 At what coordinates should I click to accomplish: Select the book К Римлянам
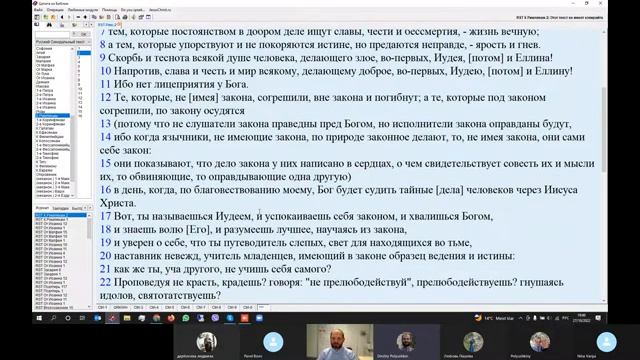coord(52,116)
